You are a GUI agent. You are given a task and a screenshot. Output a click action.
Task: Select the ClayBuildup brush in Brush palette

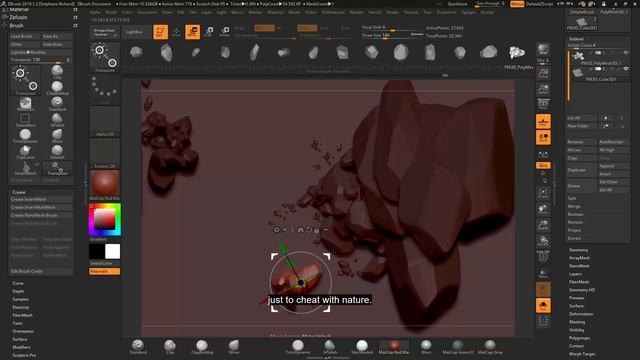coord(57,88)
